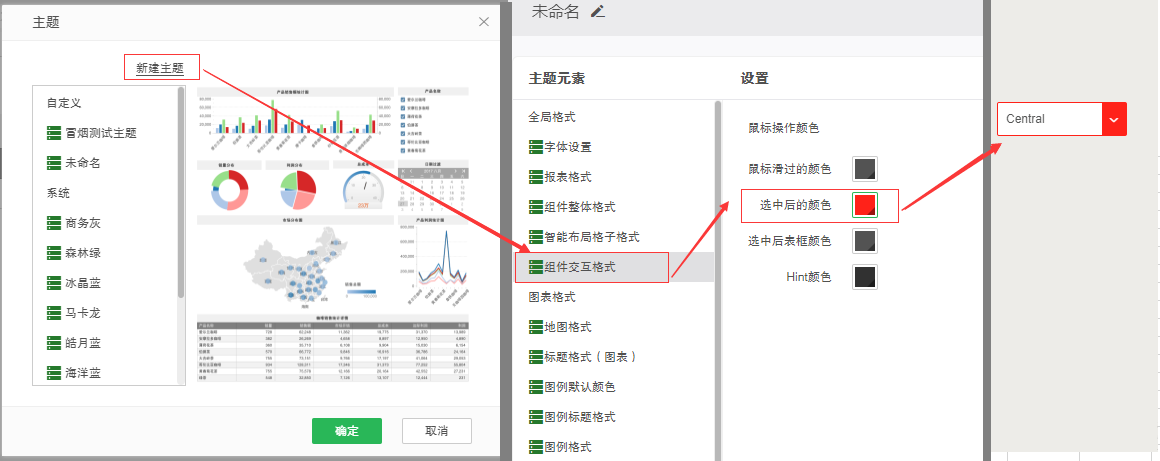Open the red 选中后的颜色 swatch
This screenshot has height=461, width=1160.
tap(865, 205)
